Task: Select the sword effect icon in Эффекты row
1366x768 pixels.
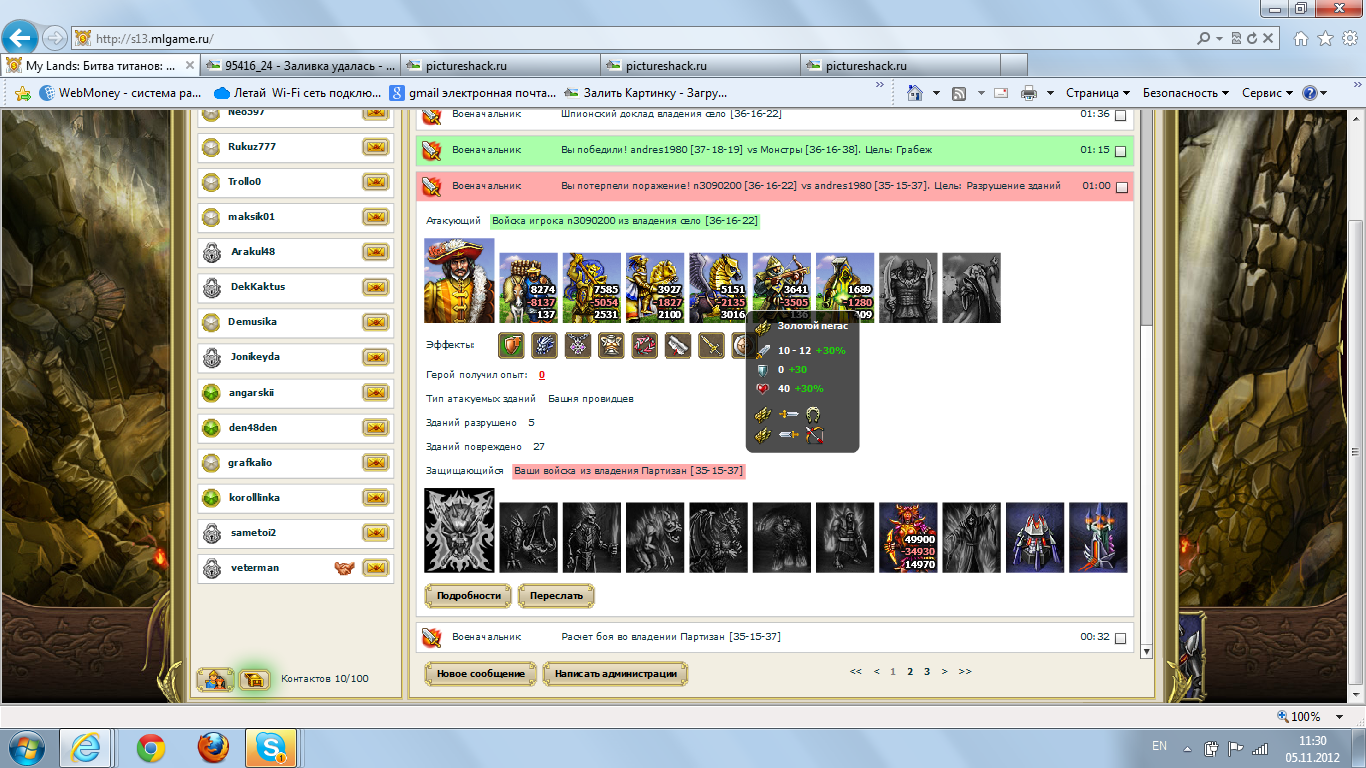Action: pyautogui.click(x=711, y=346)
